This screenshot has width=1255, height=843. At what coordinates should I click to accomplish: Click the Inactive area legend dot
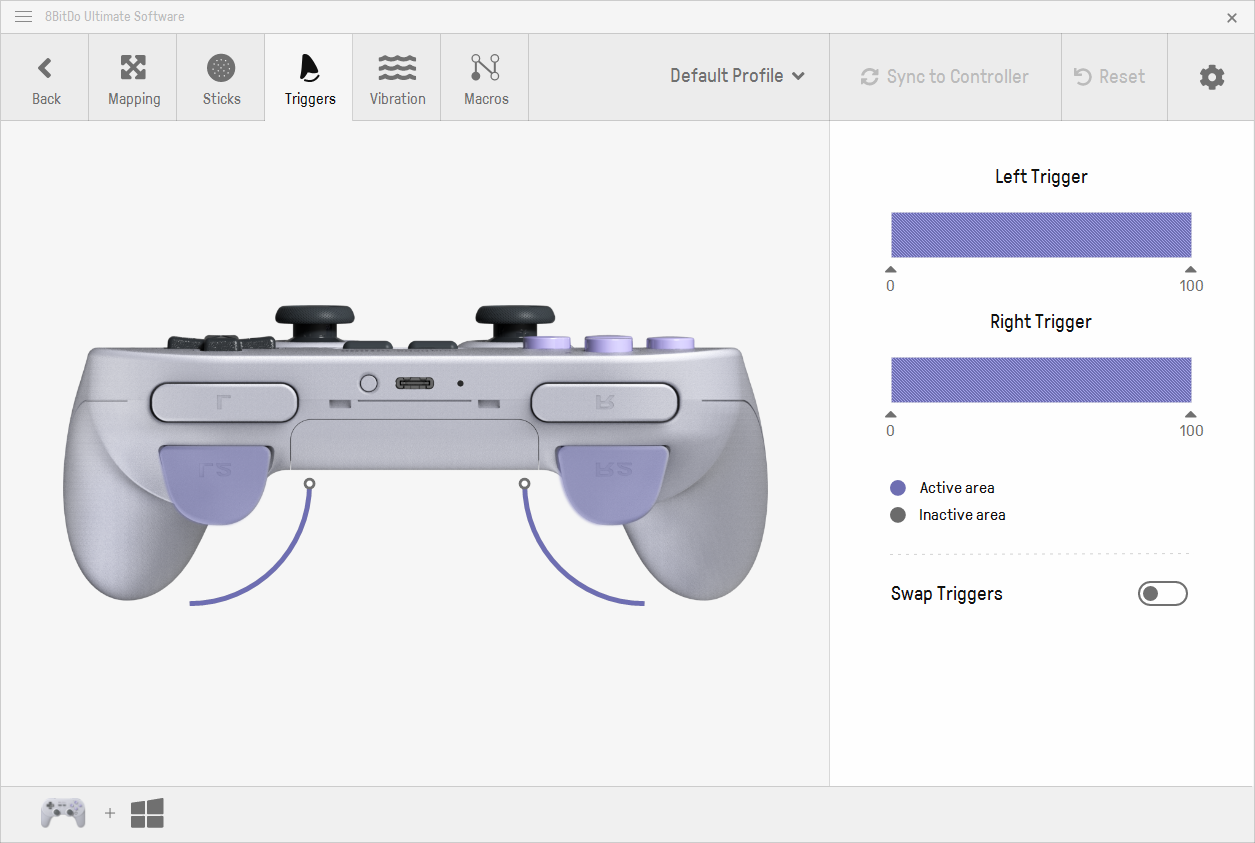point(898,515)
